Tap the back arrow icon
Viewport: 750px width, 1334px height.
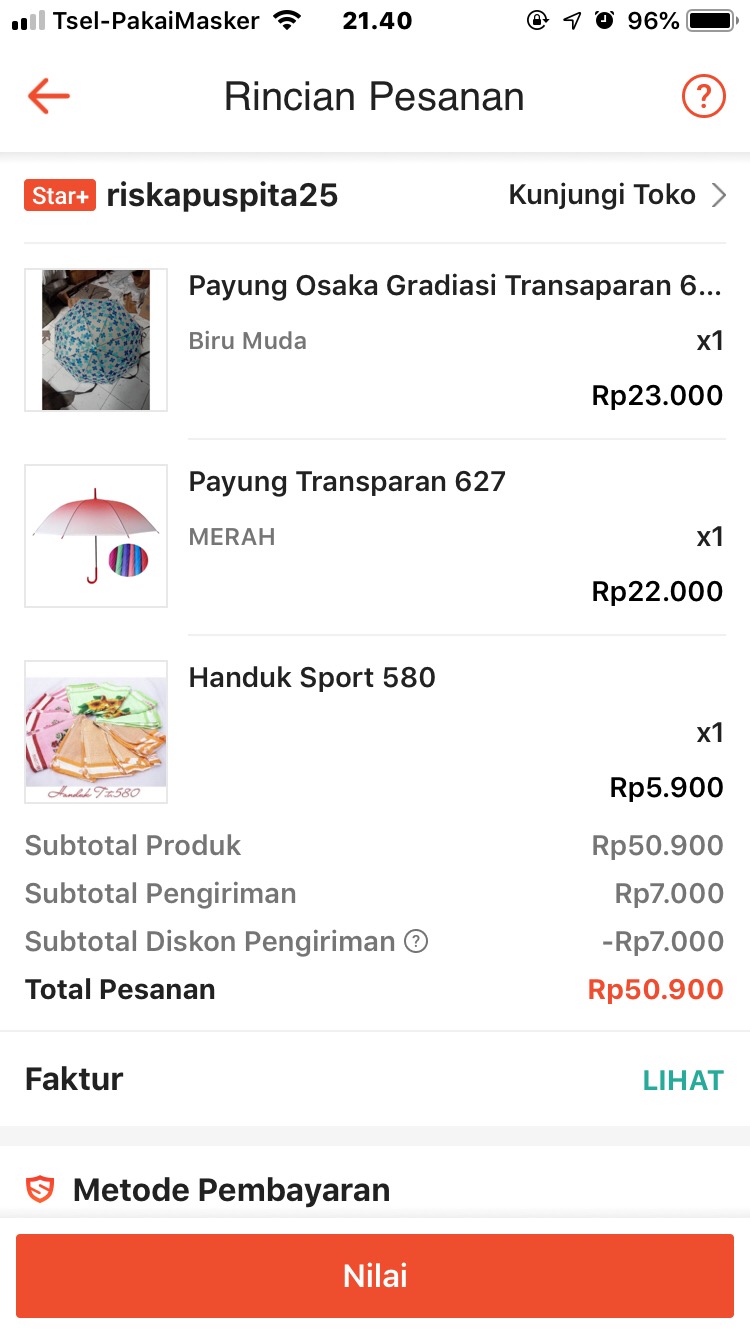pyautogui.click(x=48, y=96)
